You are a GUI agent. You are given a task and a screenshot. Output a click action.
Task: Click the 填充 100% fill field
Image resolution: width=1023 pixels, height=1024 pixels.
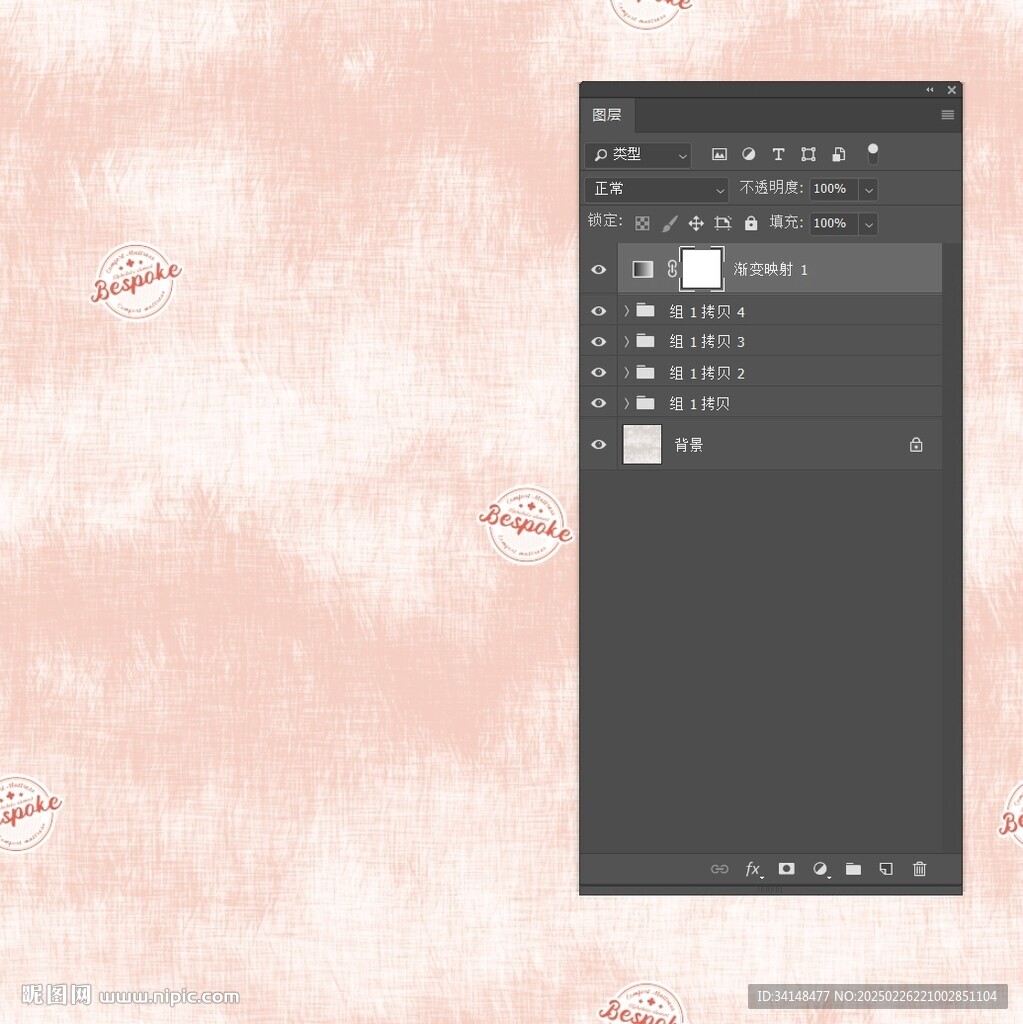[834, 223]
